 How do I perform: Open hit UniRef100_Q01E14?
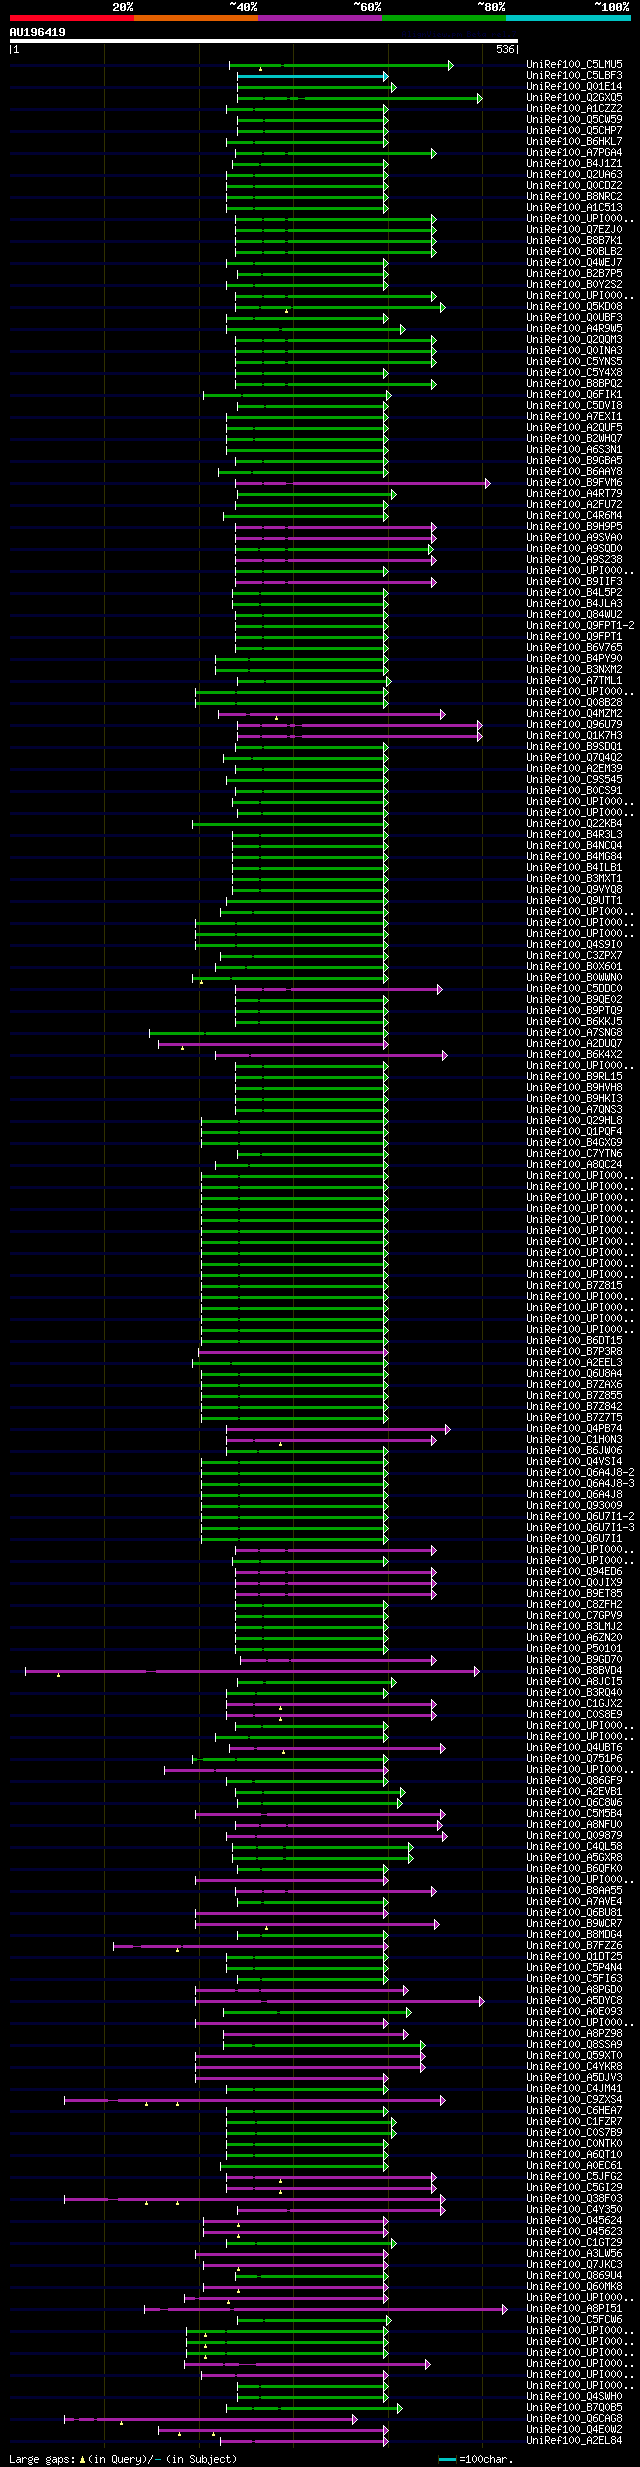click(x=574, y=87)
